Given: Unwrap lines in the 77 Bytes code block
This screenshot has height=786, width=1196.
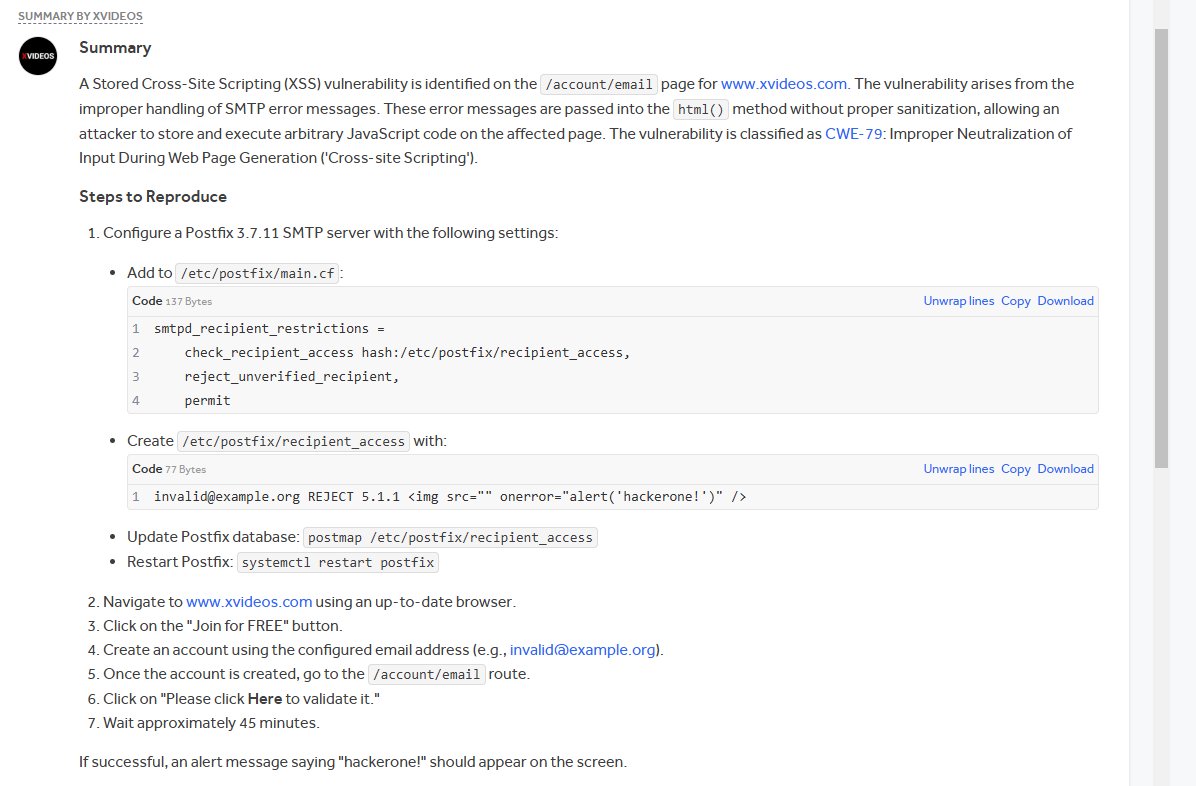Looking at the screenshot, I should pyautogui.click(x=959, y=469).
